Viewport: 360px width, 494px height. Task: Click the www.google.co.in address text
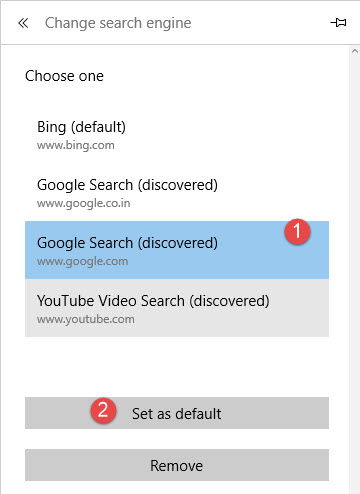click(83, 203)
